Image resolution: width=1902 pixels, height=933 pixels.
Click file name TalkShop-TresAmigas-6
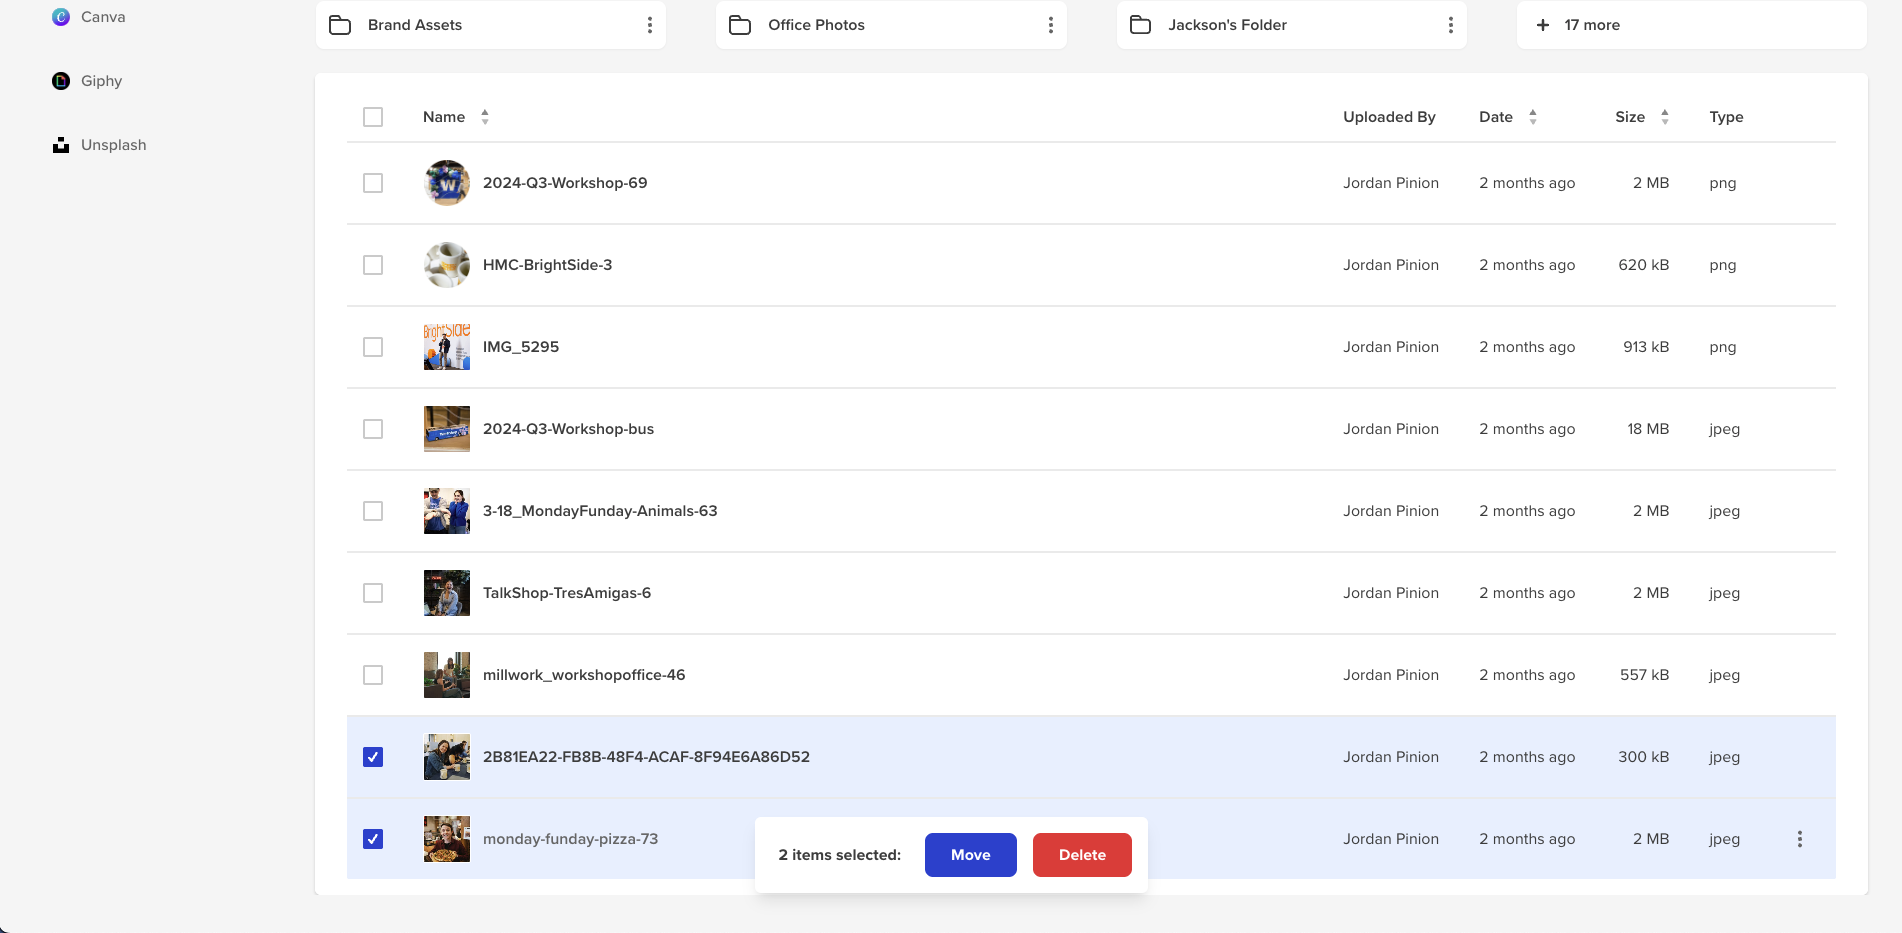[567, 593]
